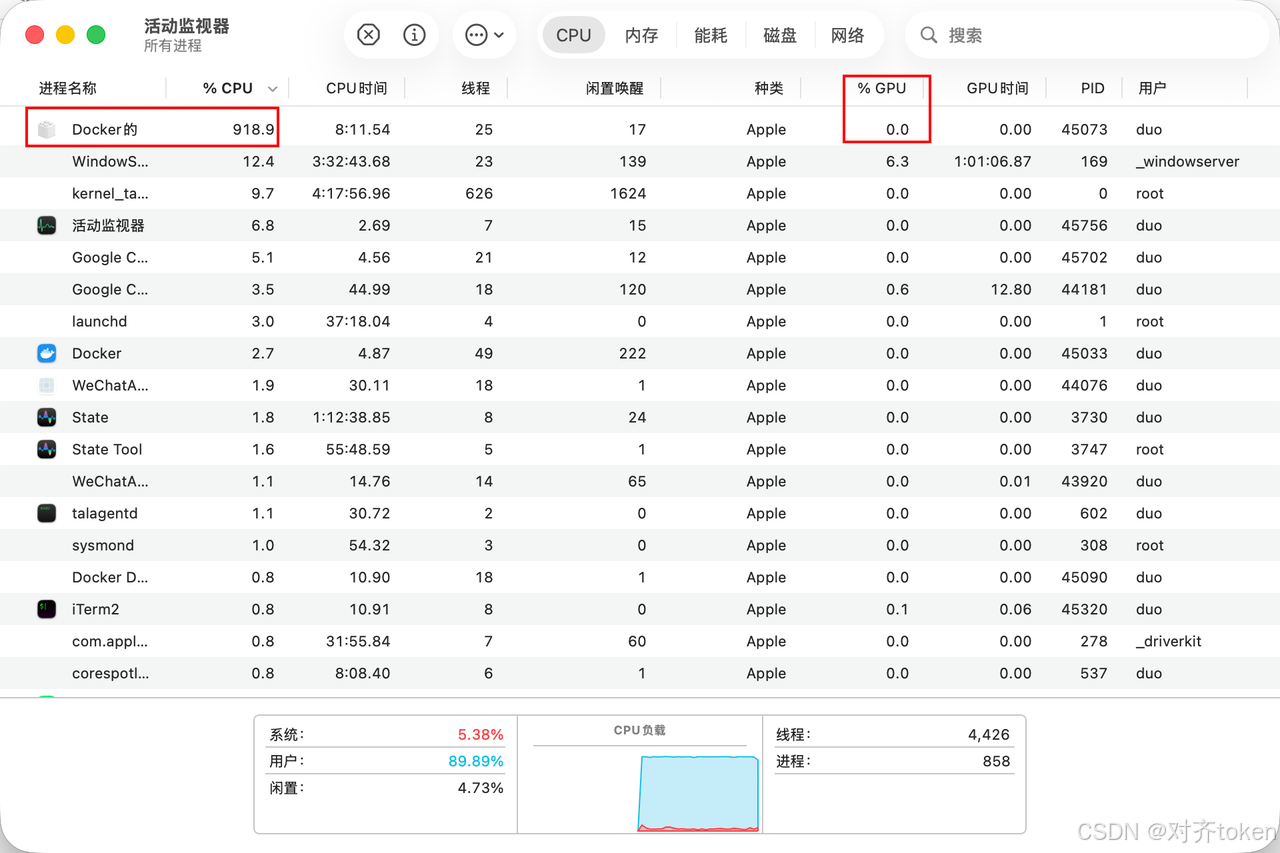Expand the more options ellipsis menu
Image resolution: width=1280 pixels, height=853 pixels.
click(484, 35)
